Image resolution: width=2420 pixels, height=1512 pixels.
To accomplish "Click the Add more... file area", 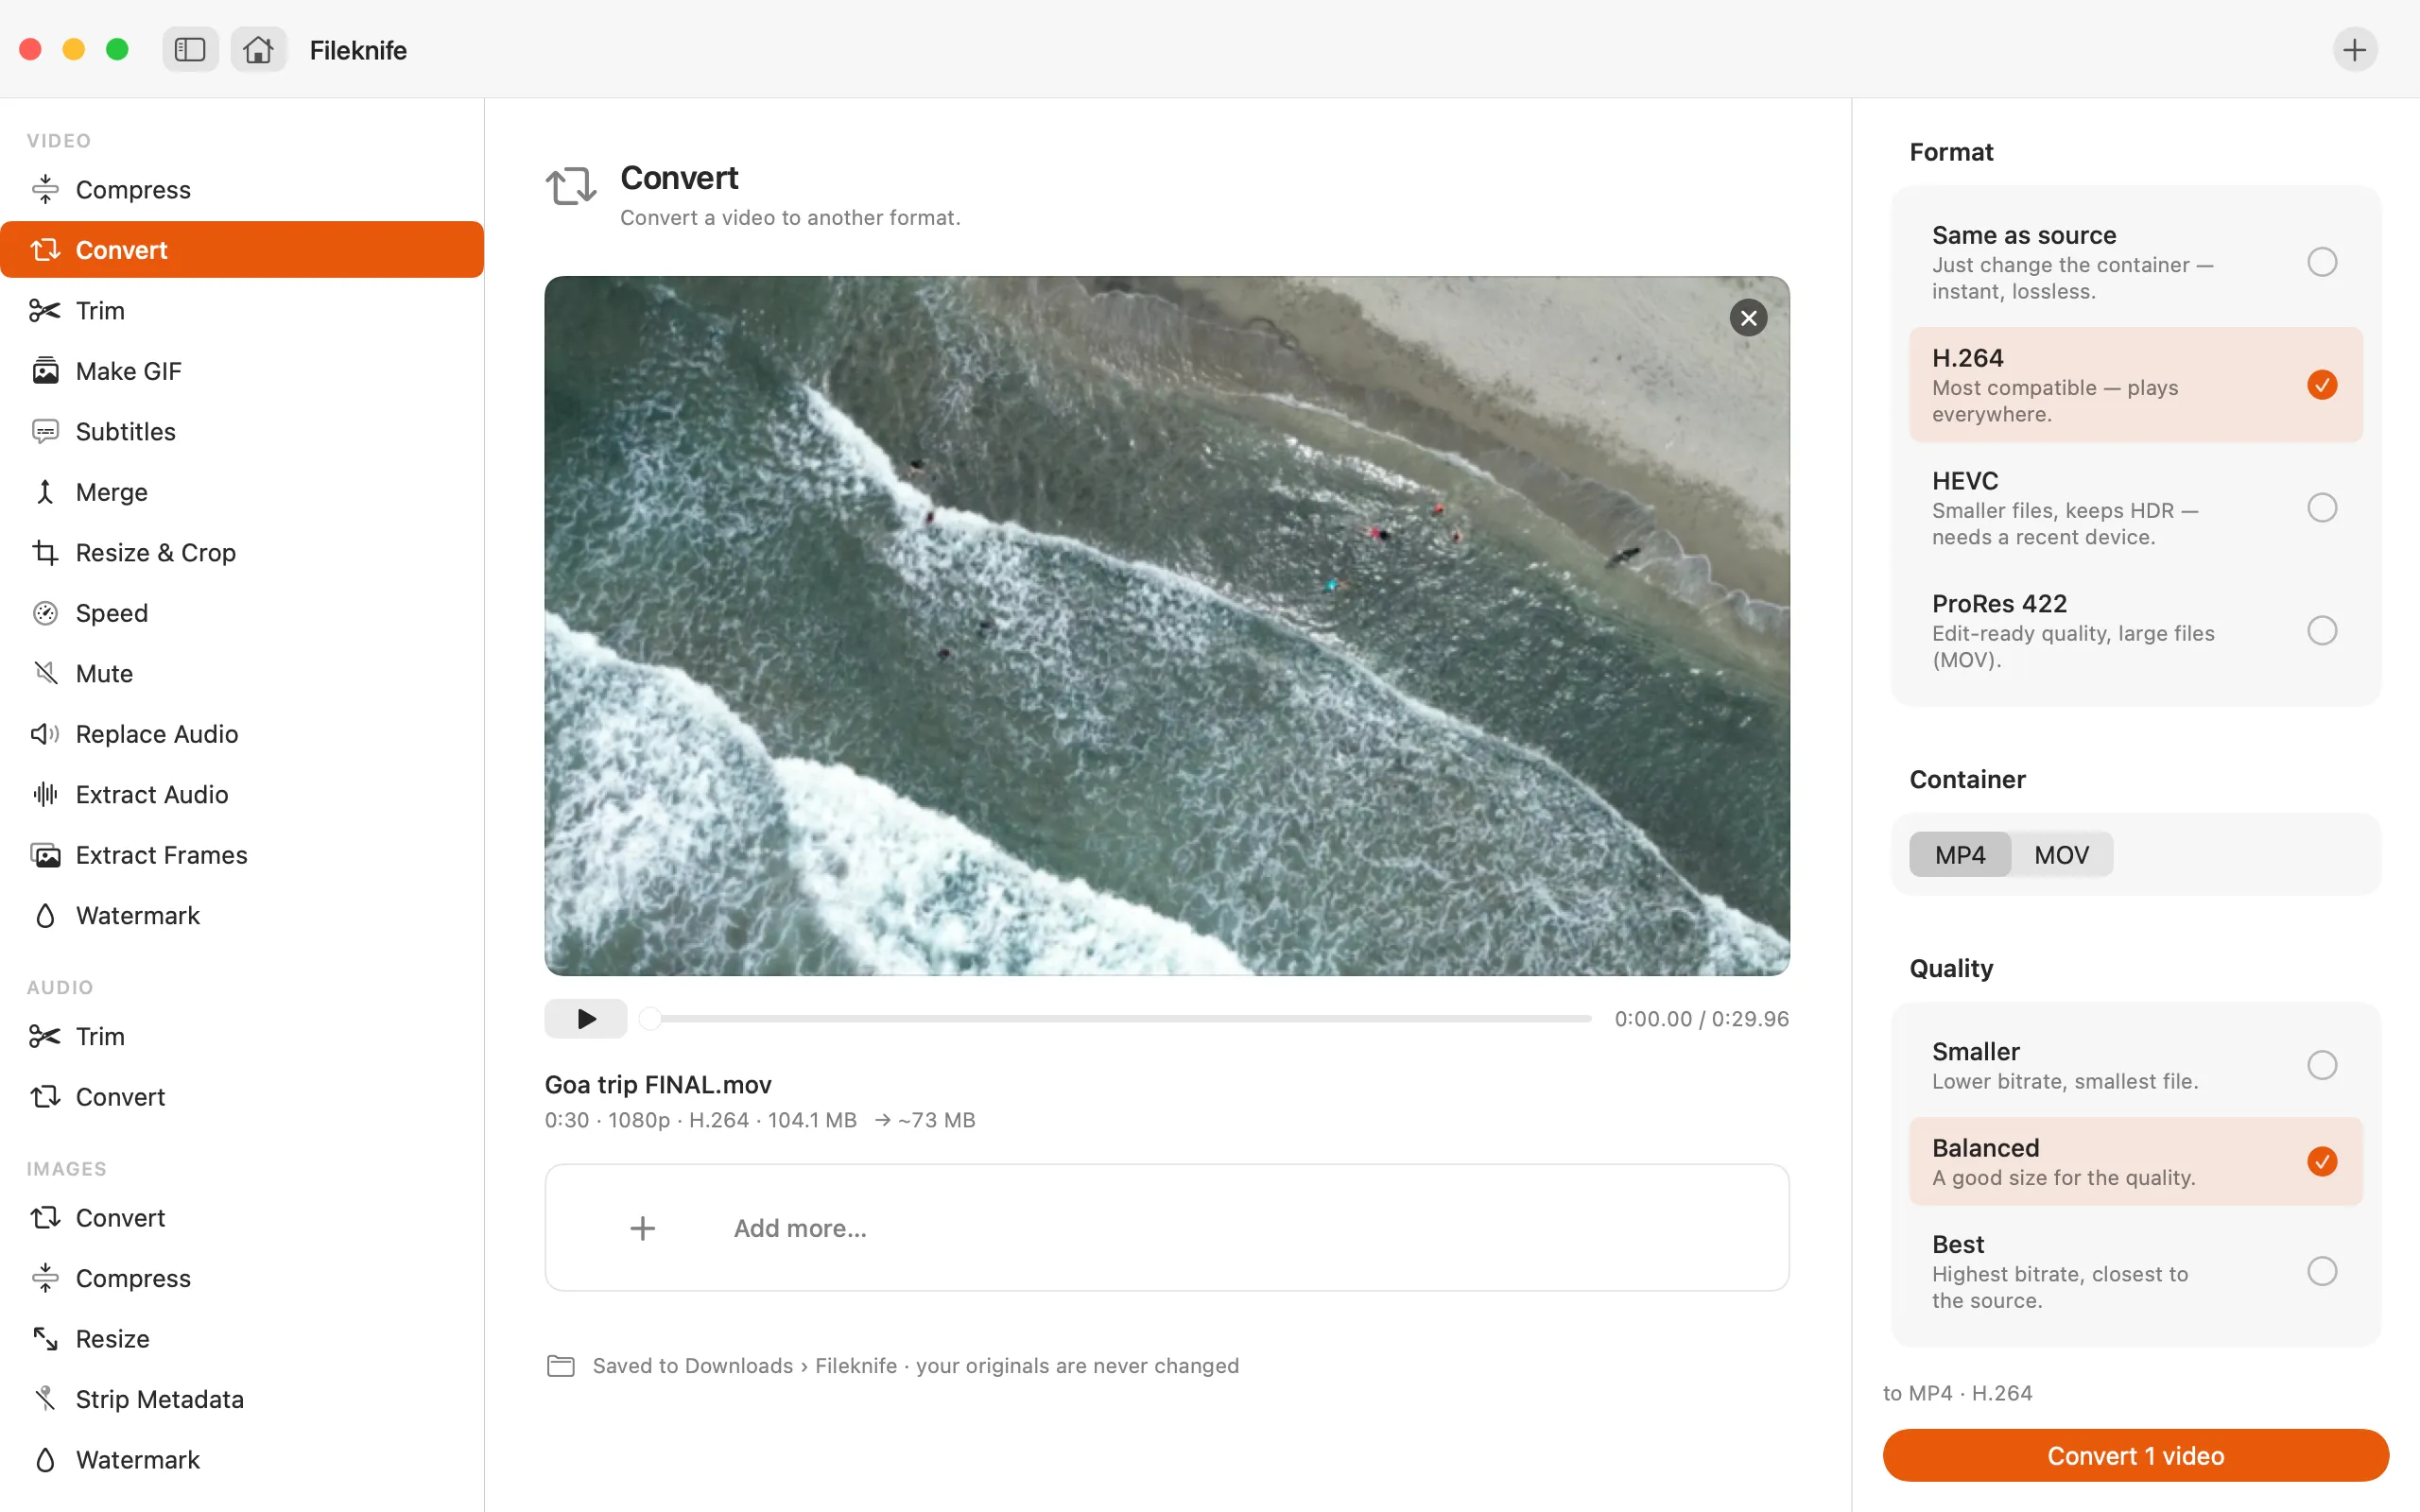I will pos(1166,1227).
